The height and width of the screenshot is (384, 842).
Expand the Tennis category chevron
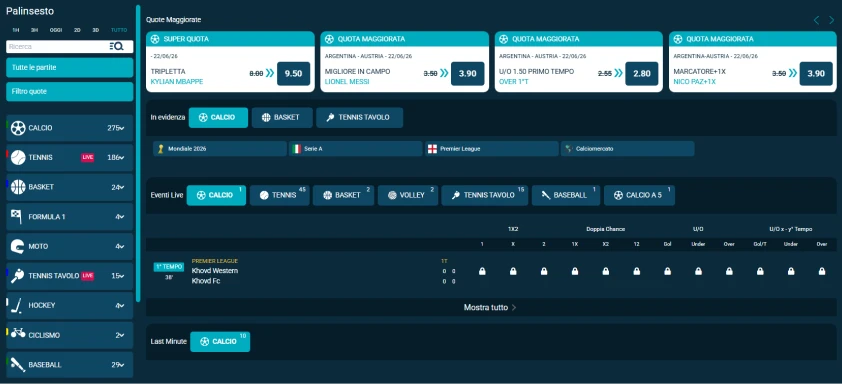point(122,158)
